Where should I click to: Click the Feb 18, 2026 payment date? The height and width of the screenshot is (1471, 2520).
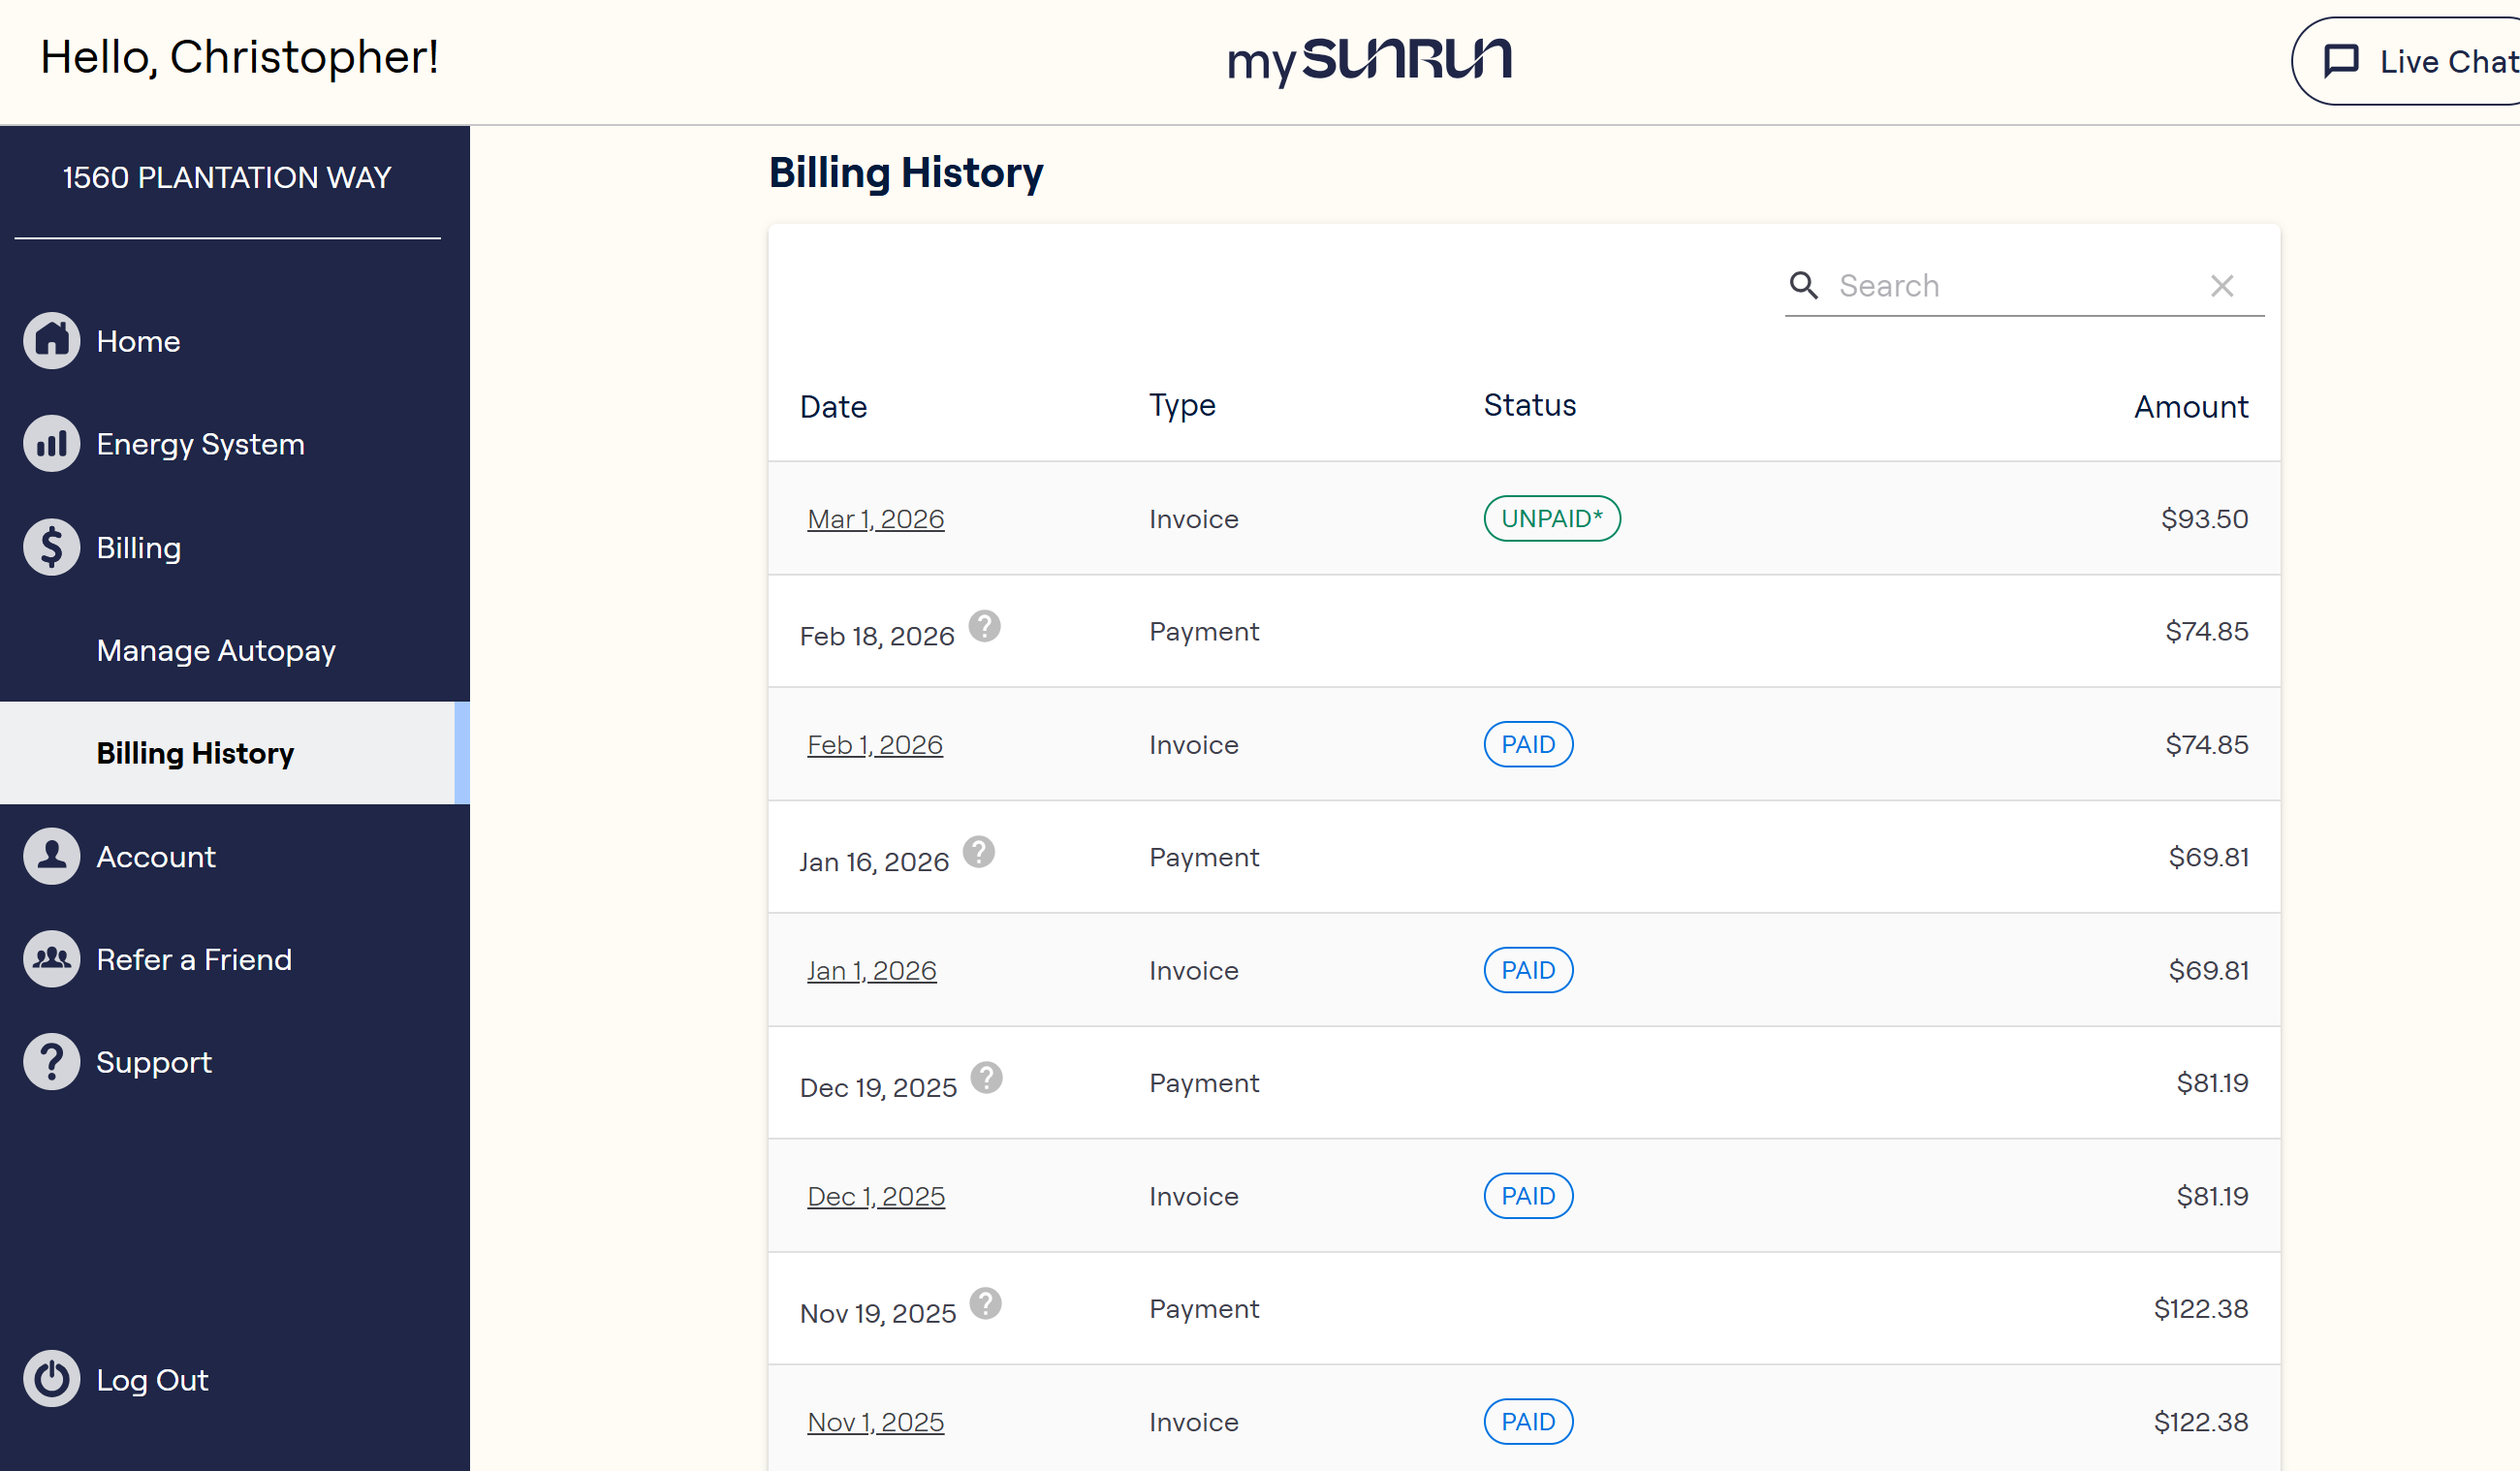point(877,637)
